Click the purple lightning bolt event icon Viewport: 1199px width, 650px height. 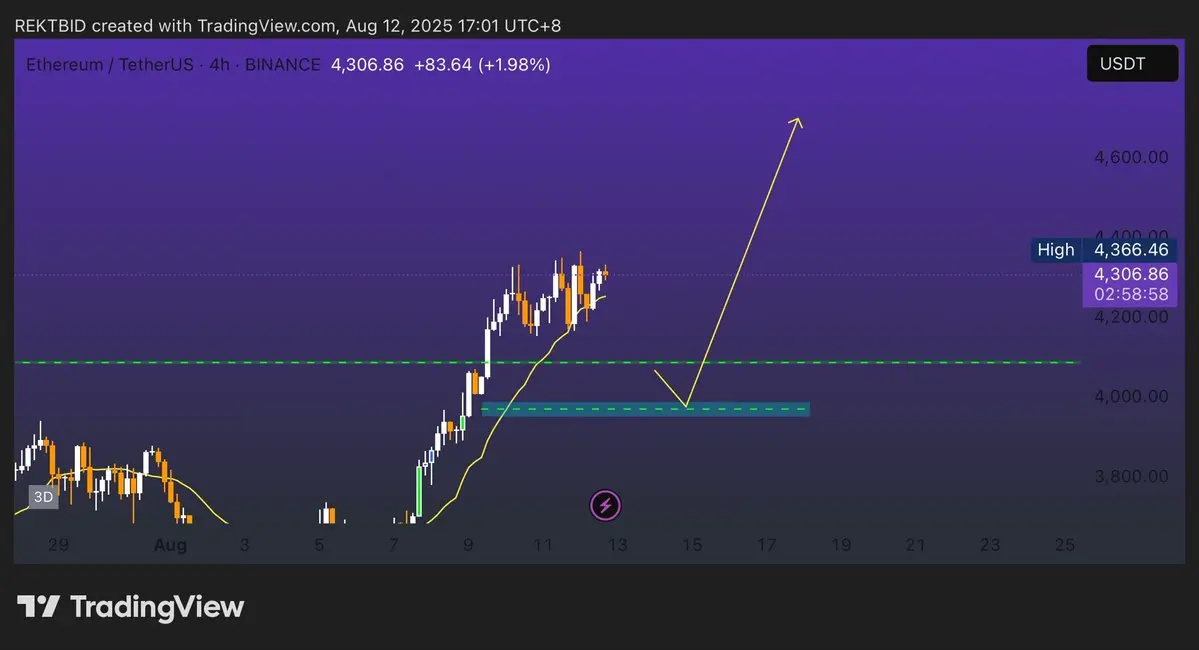click(x=605, y=505)
